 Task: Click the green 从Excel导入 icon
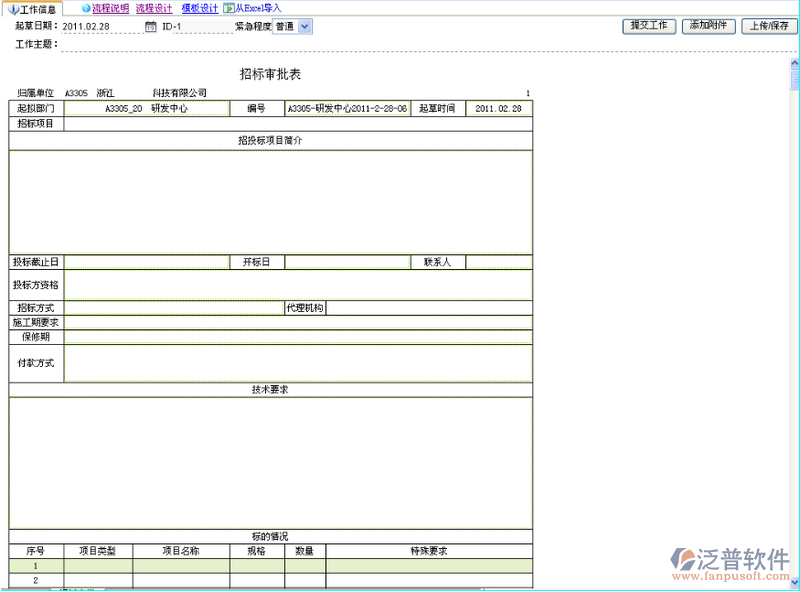coord(229,8)
